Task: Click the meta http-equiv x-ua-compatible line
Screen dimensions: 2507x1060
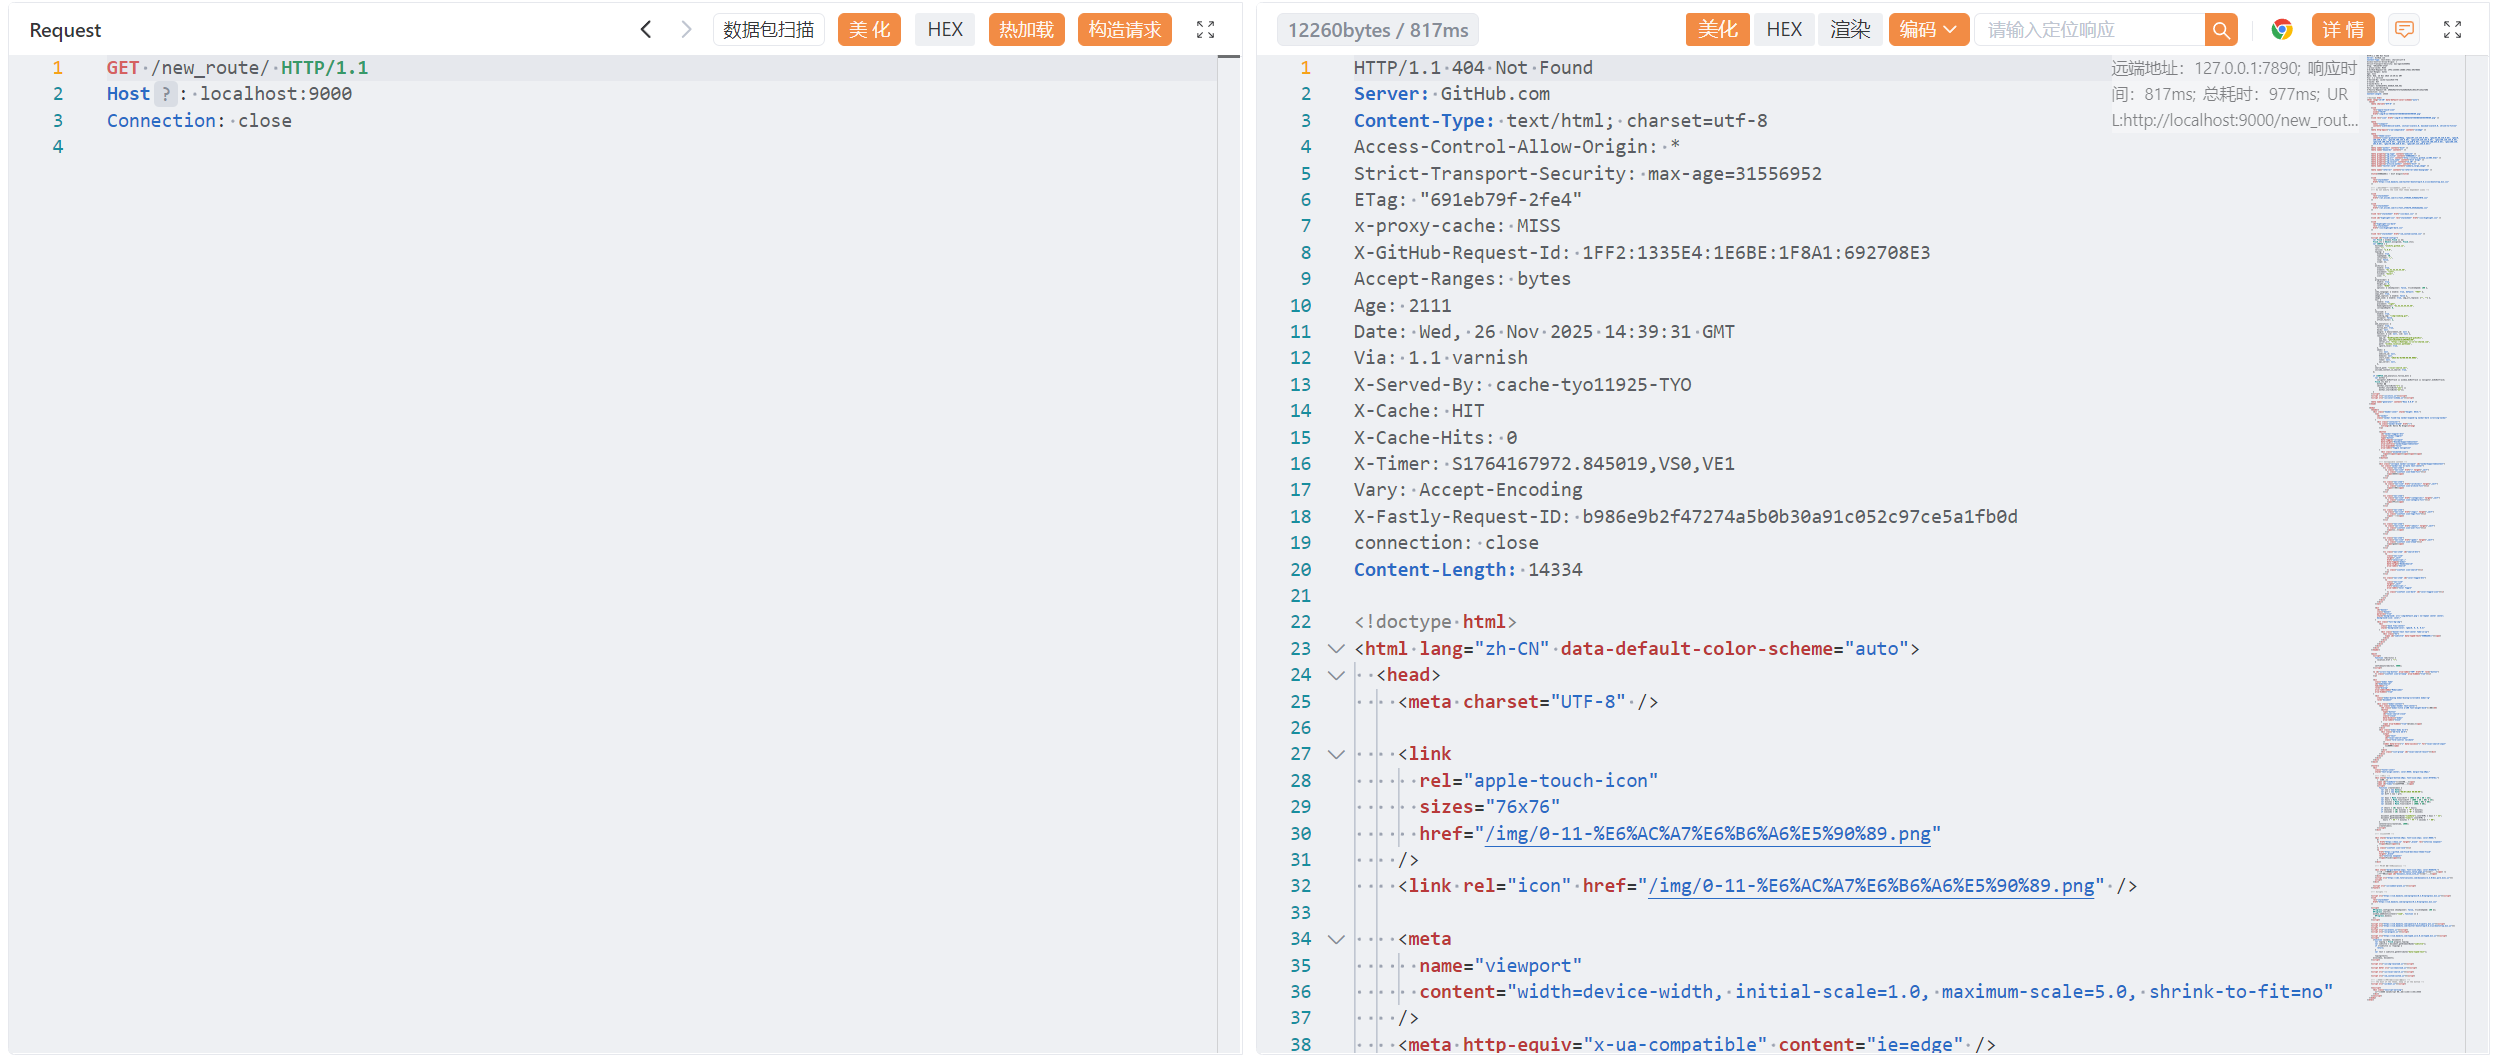Action: [x=1697, y=1045]
